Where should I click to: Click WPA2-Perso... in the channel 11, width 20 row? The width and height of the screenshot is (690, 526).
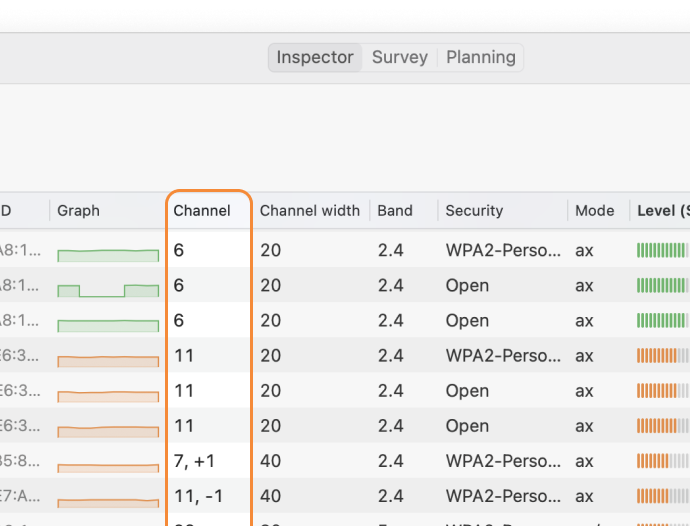pyautogui.click(x=503, y=355)
